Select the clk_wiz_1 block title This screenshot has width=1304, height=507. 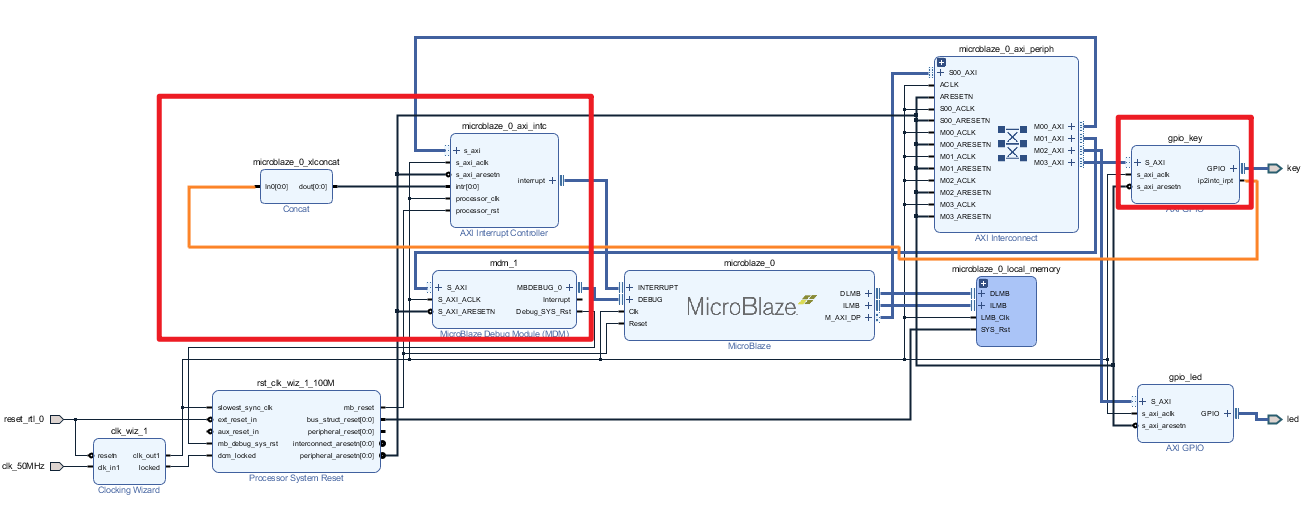point(130,431)
